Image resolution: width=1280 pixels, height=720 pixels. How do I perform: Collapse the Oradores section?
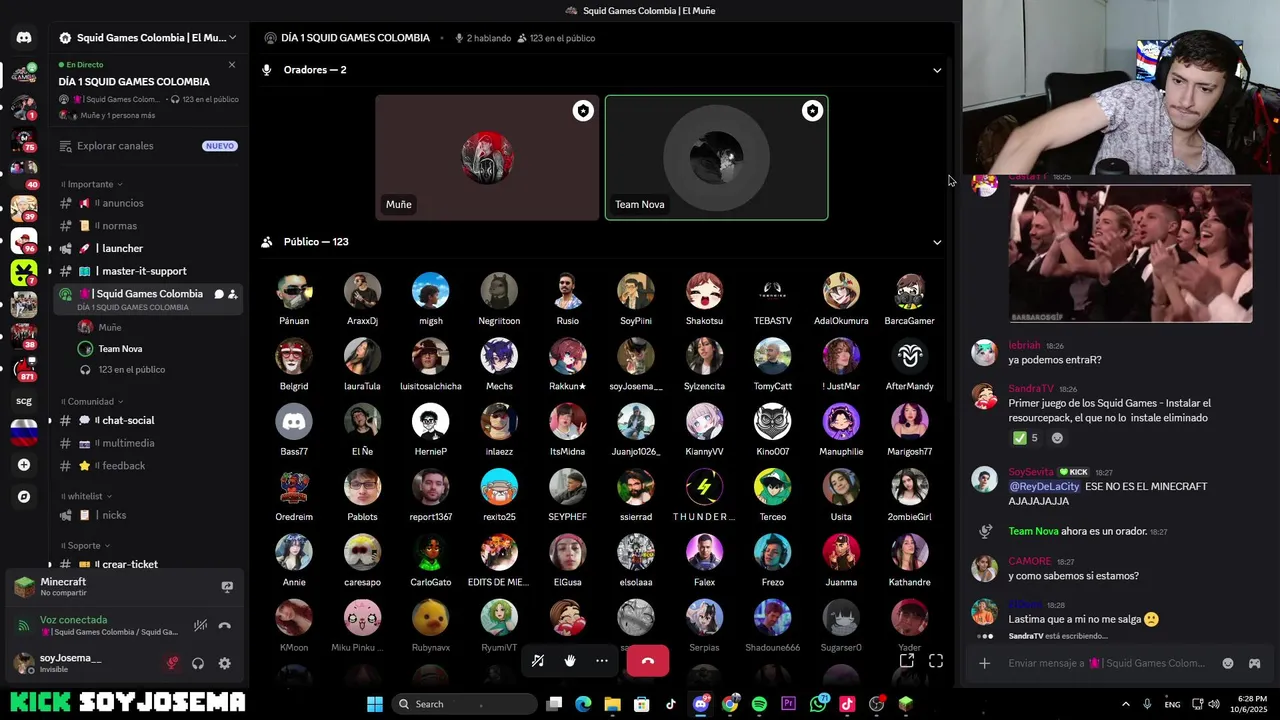tap(937, 70)
